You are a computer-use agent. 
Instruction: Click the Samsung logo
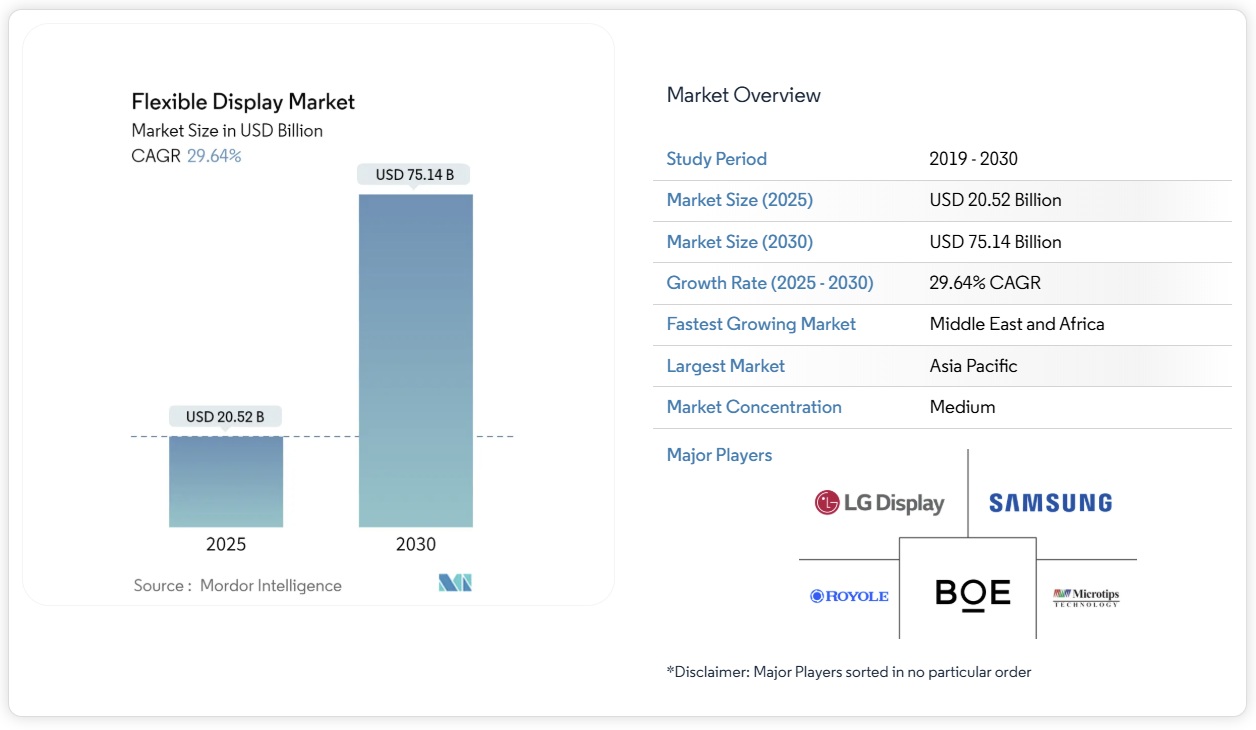point(1050,503)
